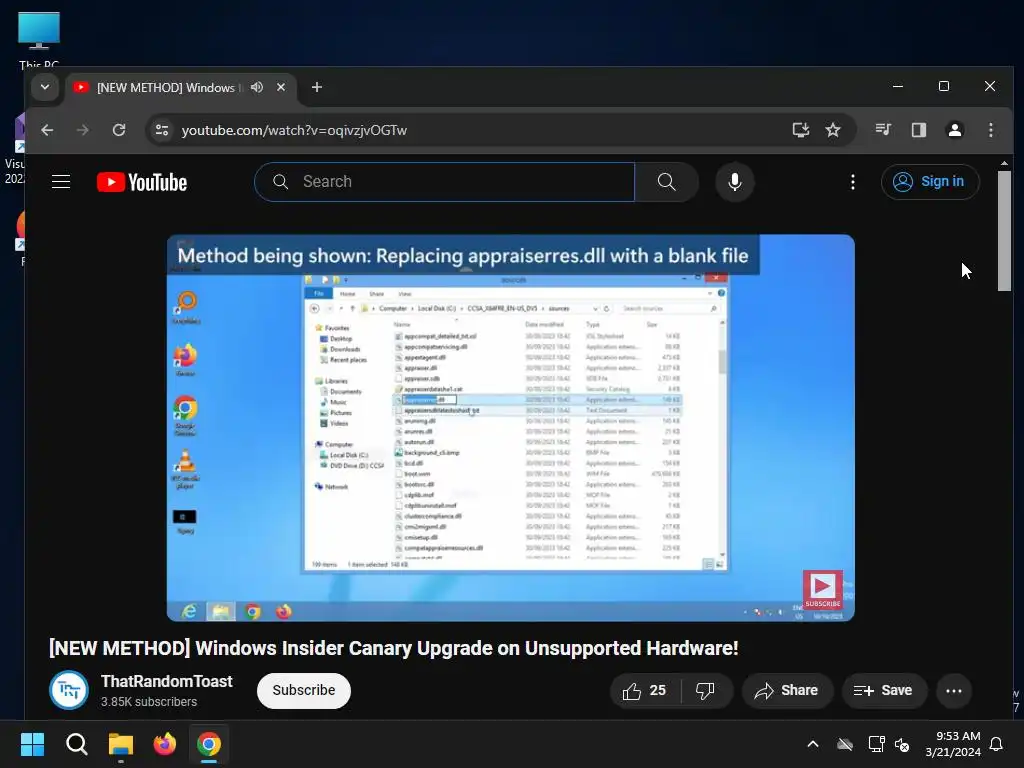Open OneDrive cloud tray icon
This screenshot has height=768, width=1024.
(845, 744)
